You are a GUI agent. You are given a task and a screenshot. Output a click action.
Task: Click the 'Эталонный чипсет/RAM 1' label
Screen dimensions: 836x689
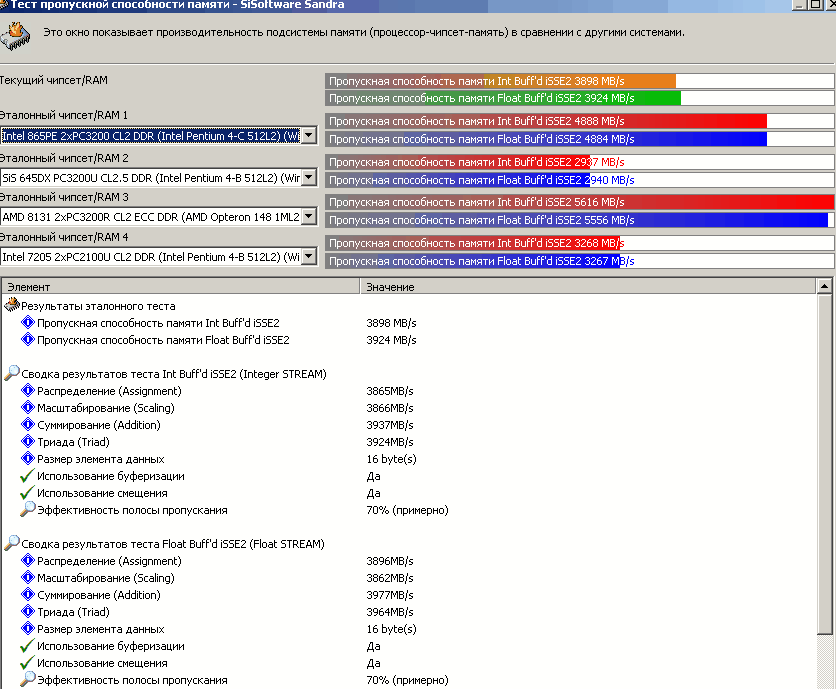tap(64, 115)
